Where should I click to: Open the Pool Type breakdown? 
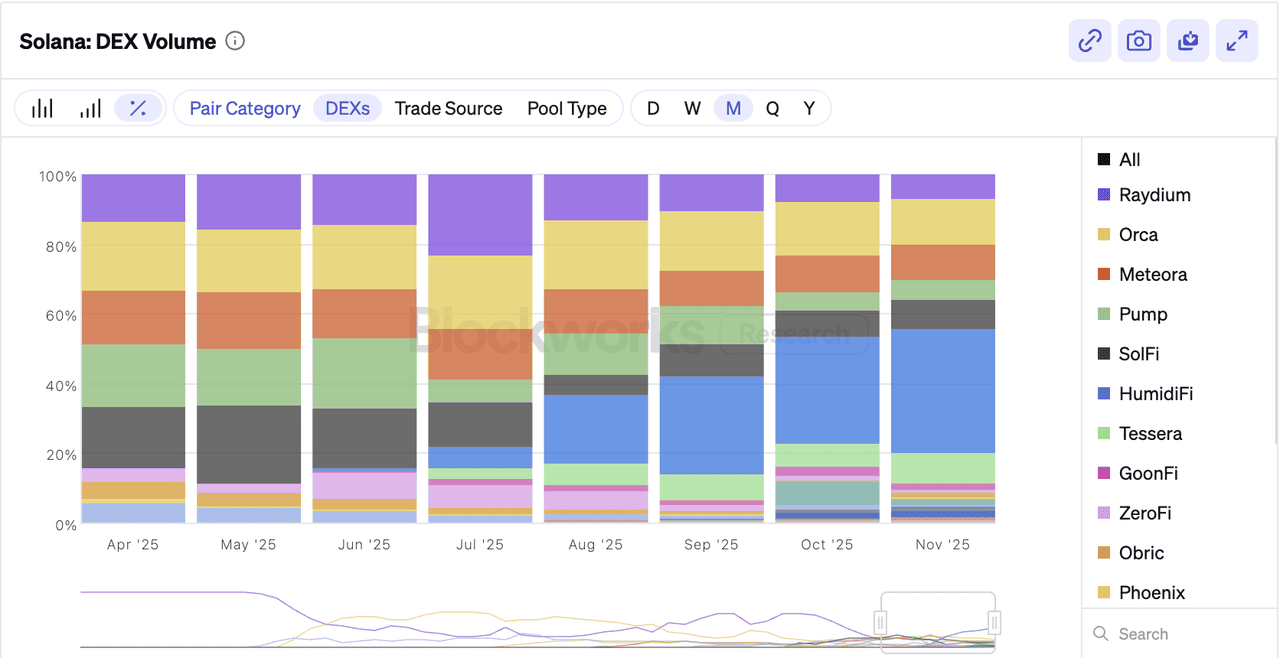click(567, 108)
